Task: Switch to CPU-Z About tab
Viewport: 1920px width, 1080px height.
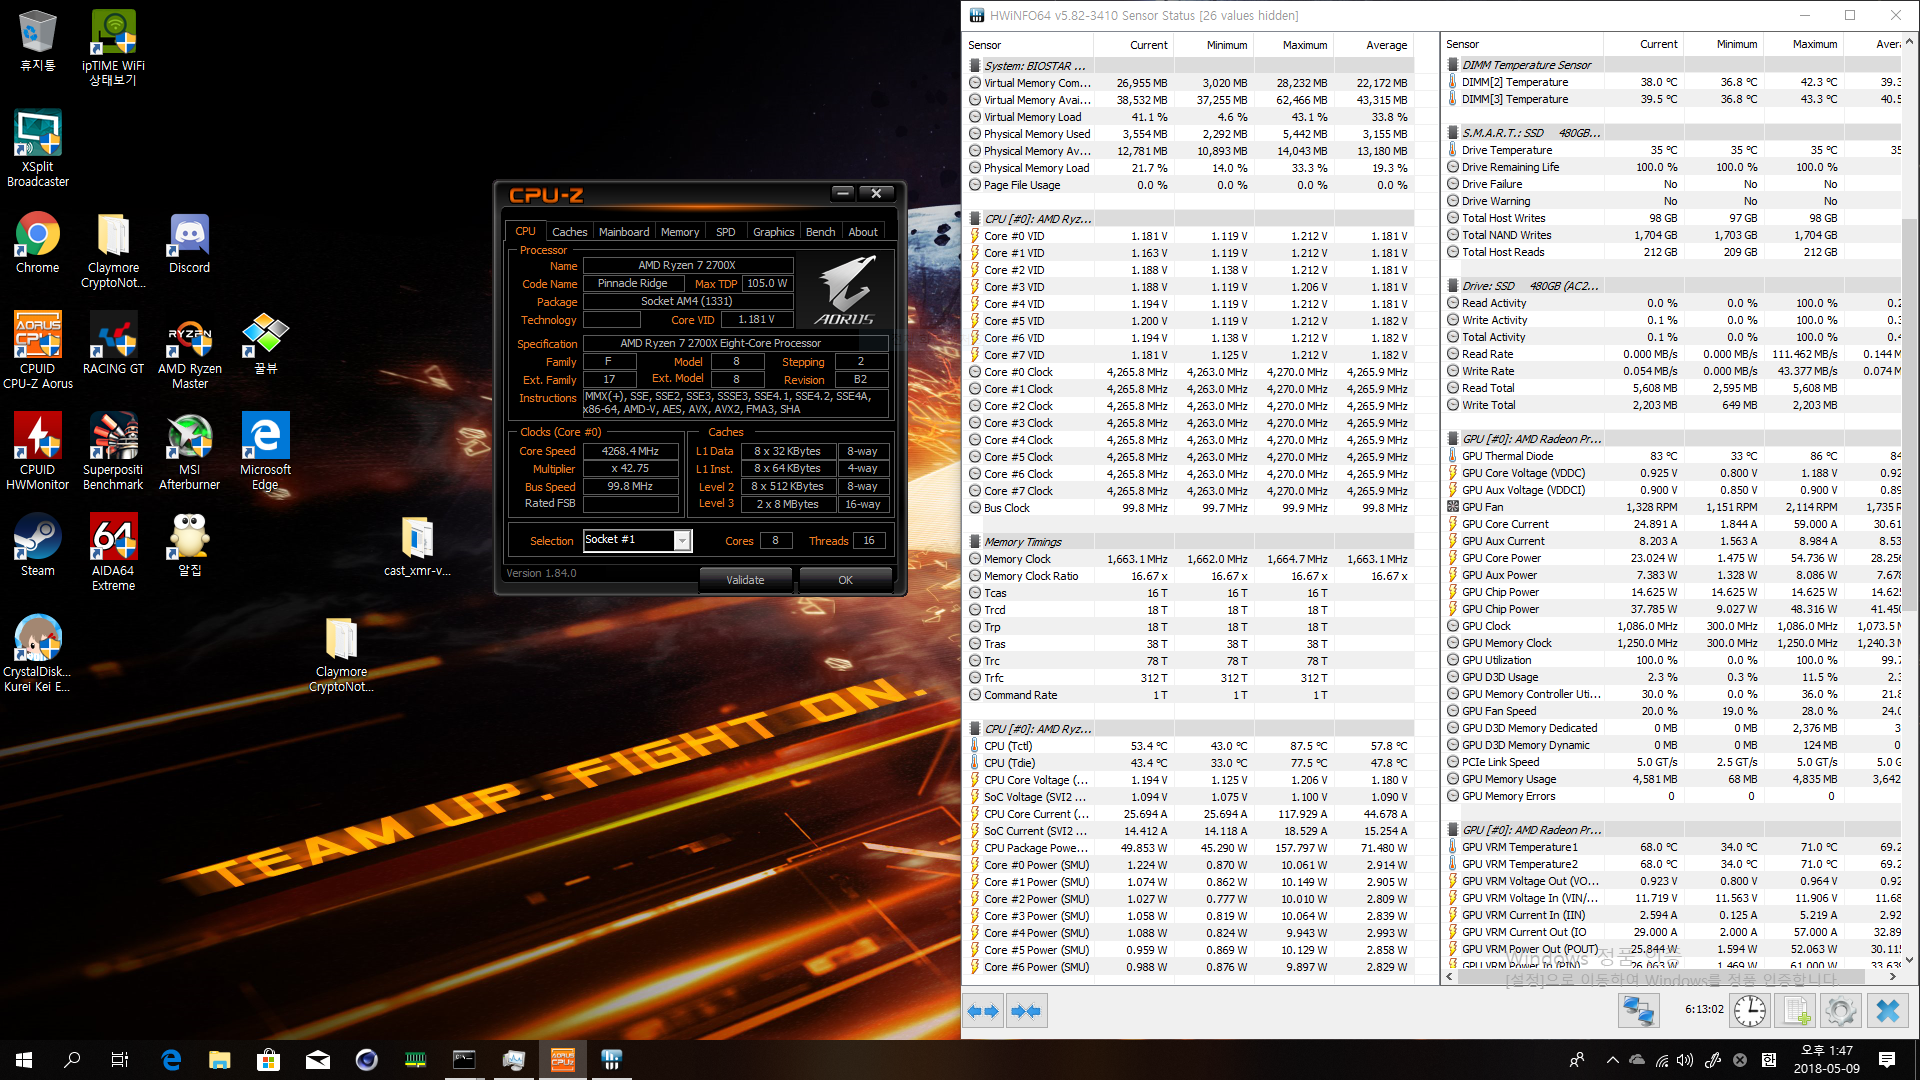Action: click(863, 231)
